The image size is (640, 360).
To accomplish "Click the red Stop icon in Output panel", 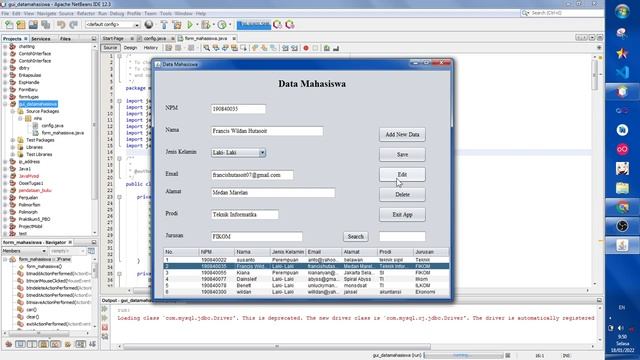I will pos(105,327).
